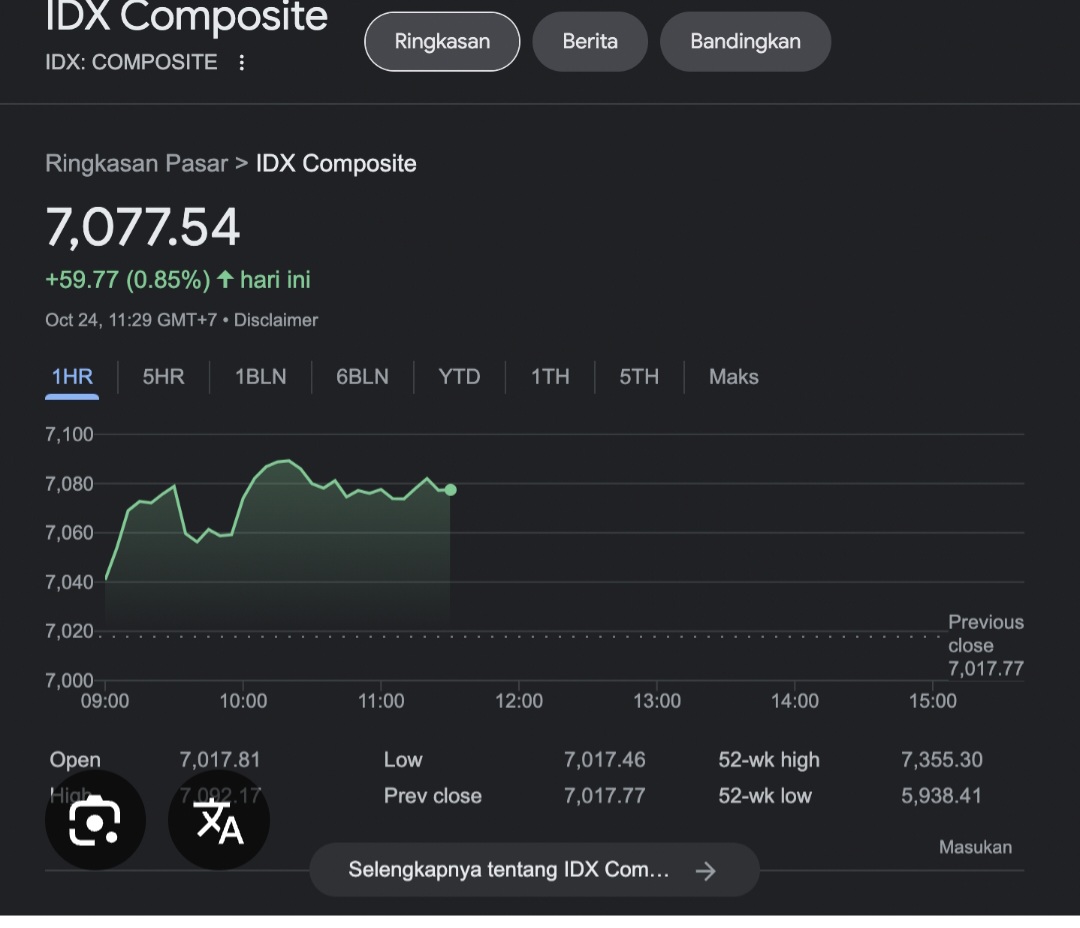Select the YTD chart range
This screenshot has height=928, width=1080.
tap(459, 377)
